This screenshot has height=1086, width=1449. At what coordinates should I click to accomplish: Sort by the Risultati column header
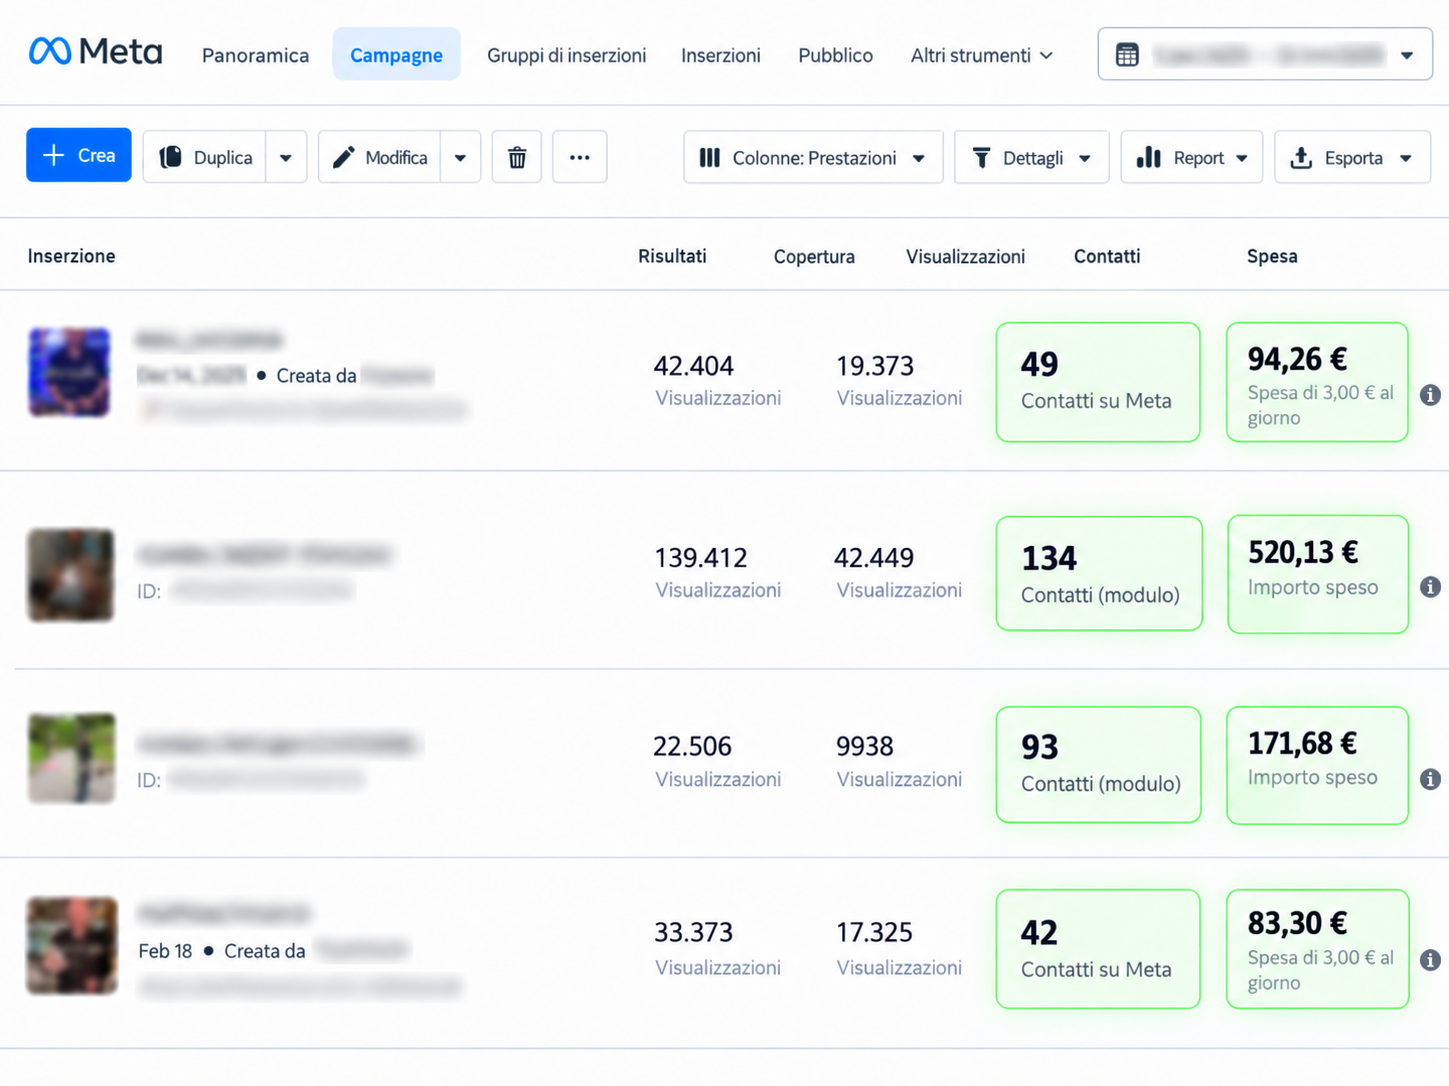[x=672, y=256]
